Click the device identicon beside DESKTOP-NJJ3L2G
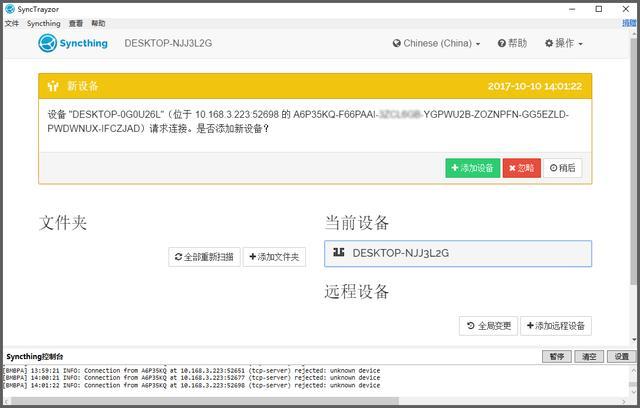The image size is (640, 408). pos(338,253)
